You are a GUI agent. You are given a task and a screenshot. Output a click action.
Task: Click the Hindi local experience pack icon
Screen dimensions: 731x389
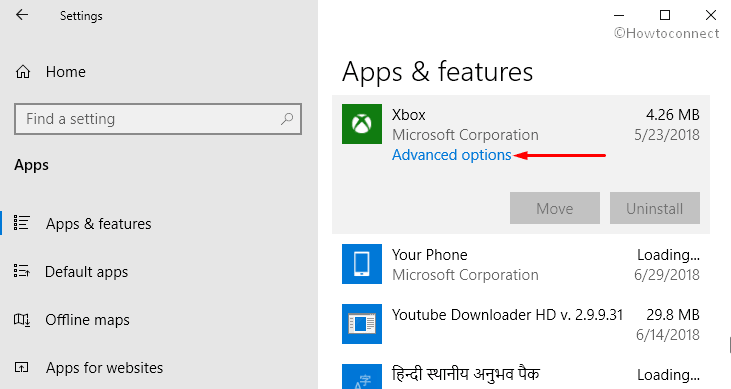click(362, 377)
